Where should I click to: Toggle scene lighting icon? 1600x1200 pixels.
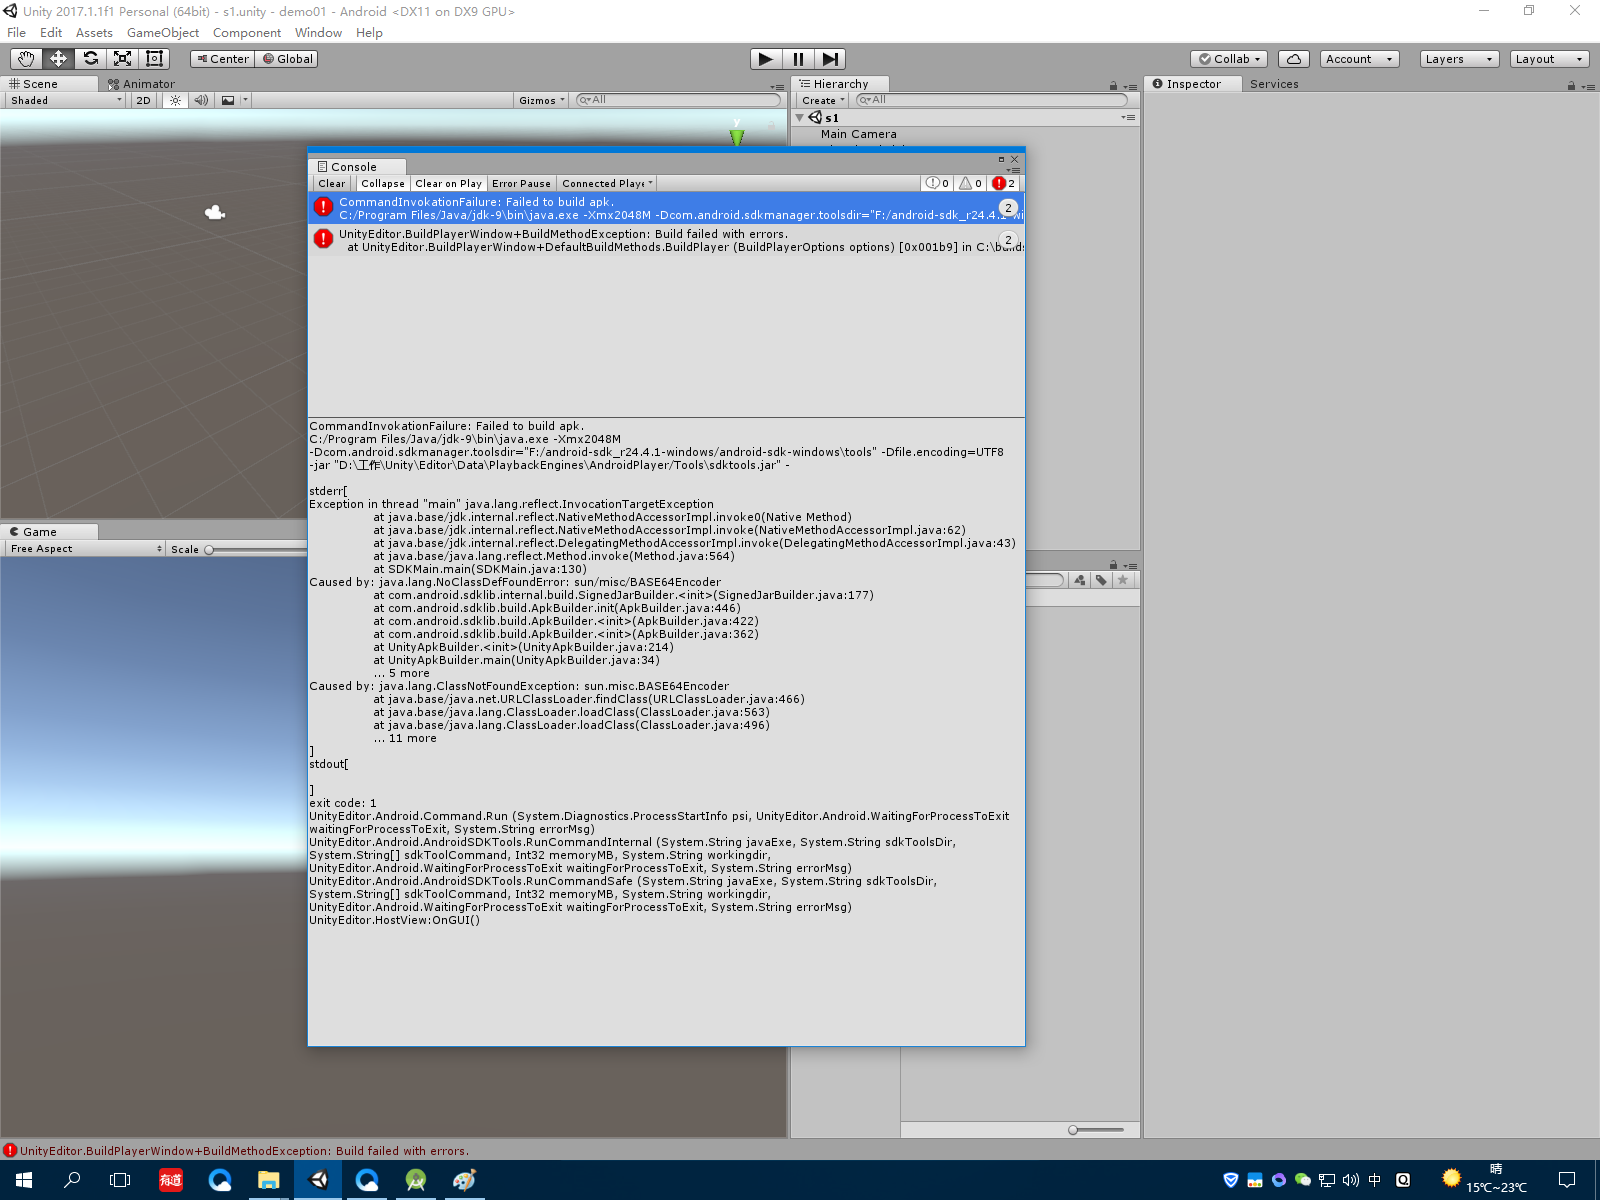tap(176, 100)
